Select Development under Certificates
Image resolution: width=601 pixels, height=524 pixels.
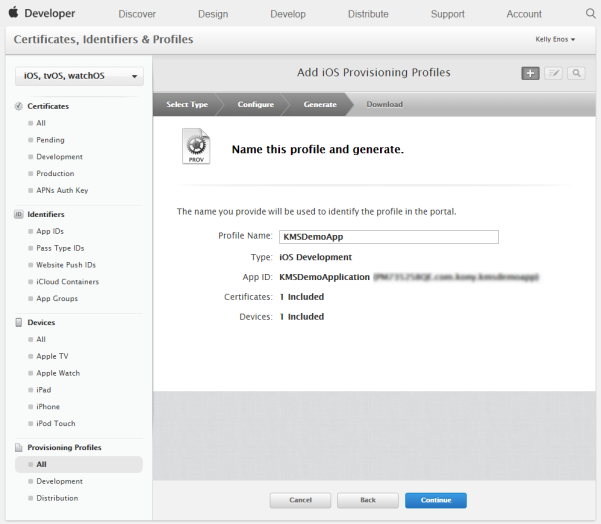(59, 157)
